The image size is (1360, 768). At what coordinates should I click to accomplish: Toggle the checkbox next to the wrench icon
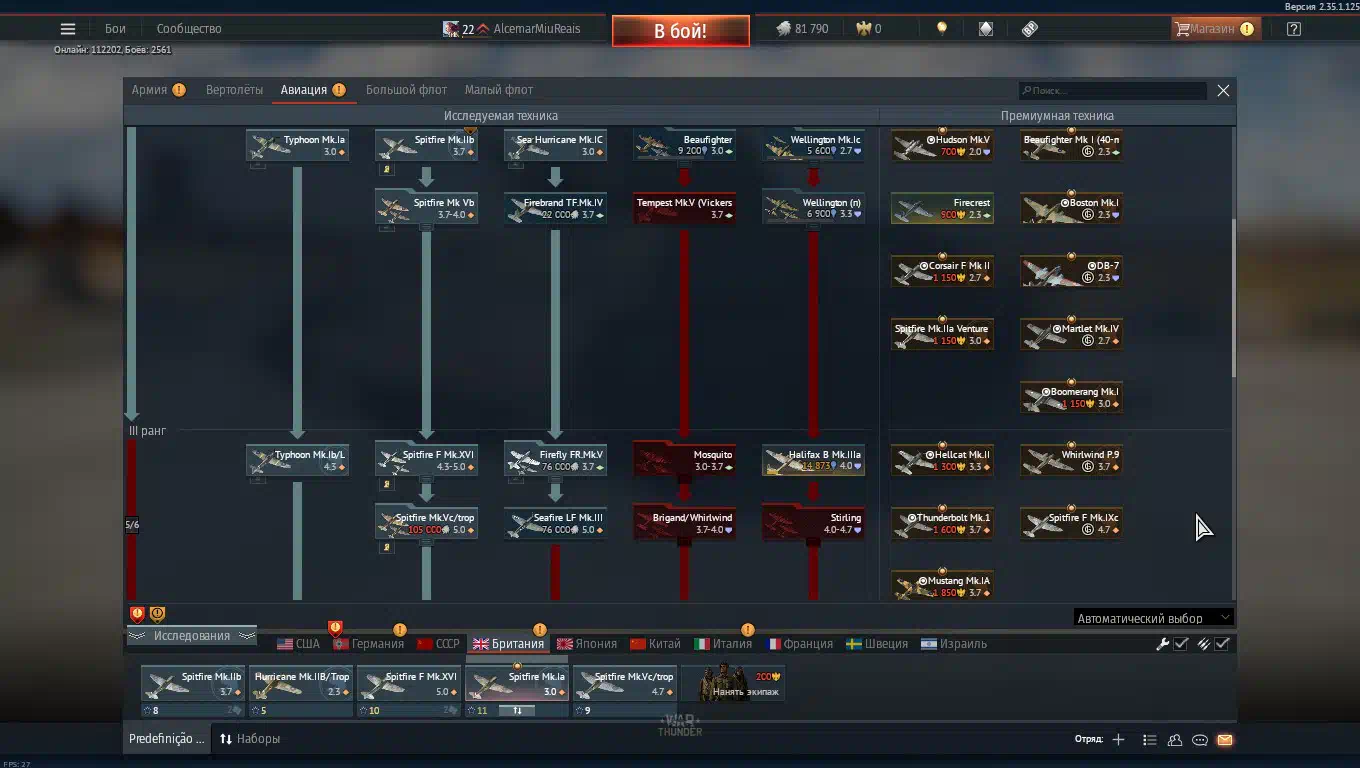click(x=1181, y=644)
